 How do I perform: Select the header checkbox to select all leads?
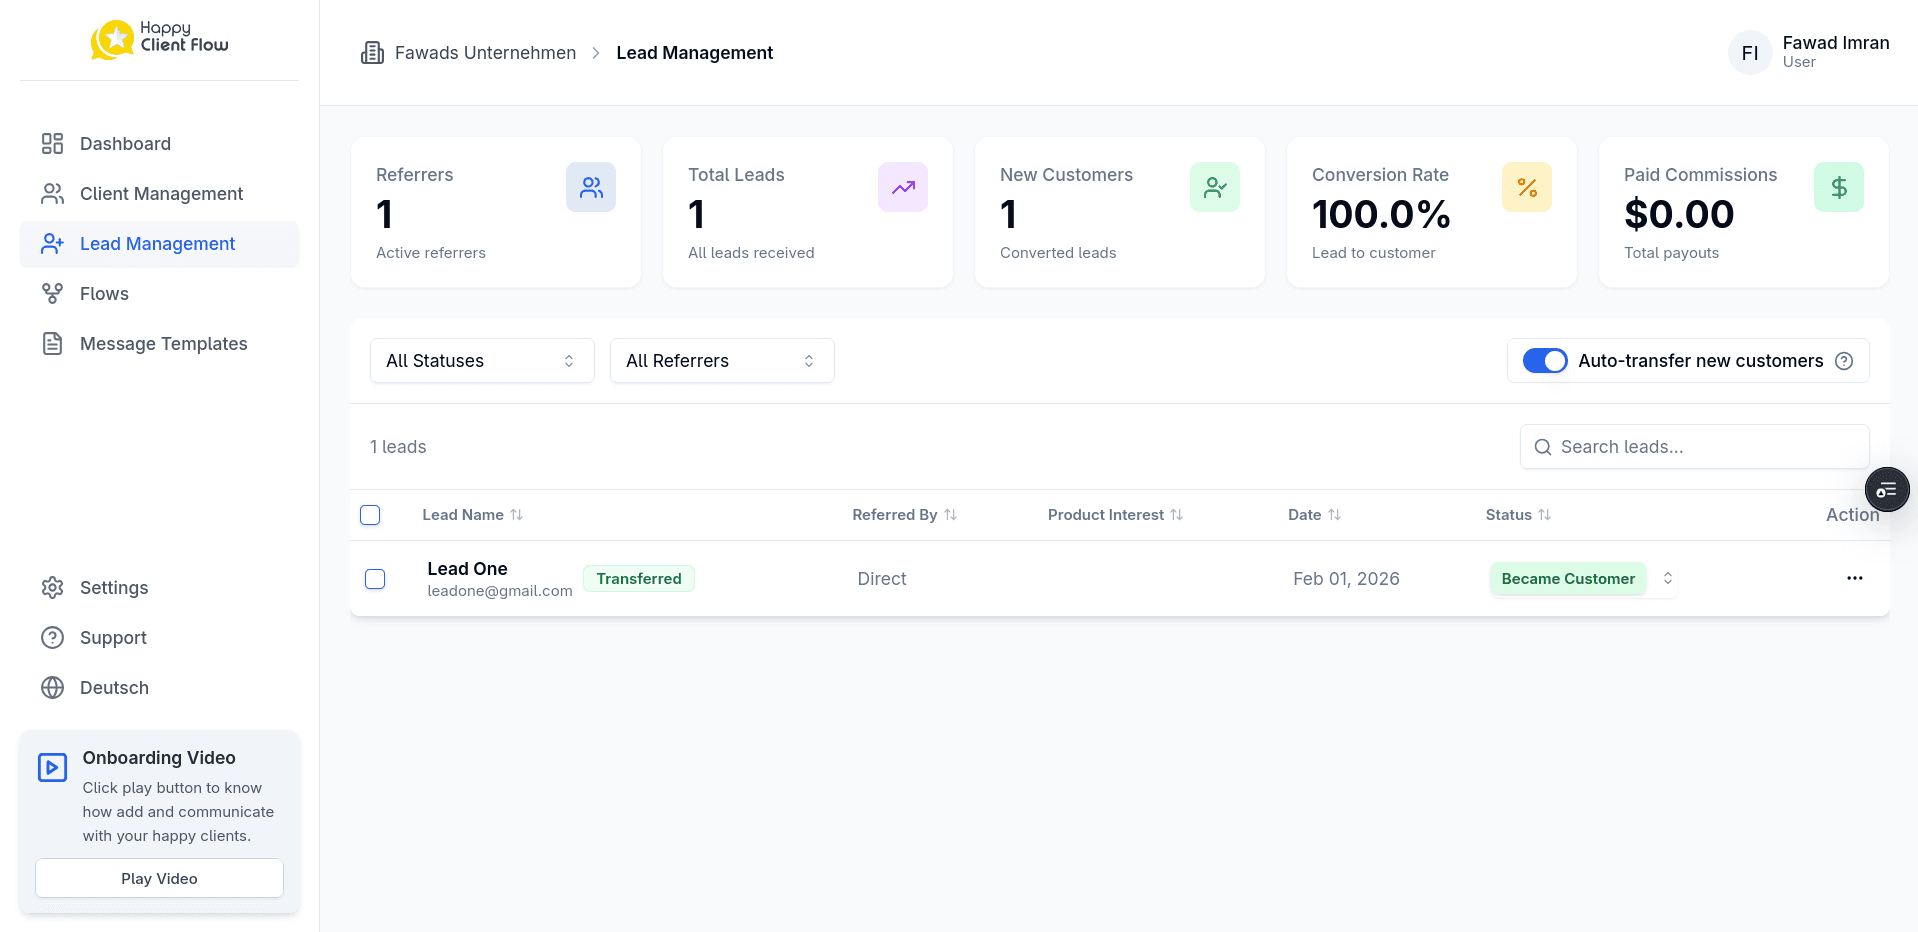(370, 514)
